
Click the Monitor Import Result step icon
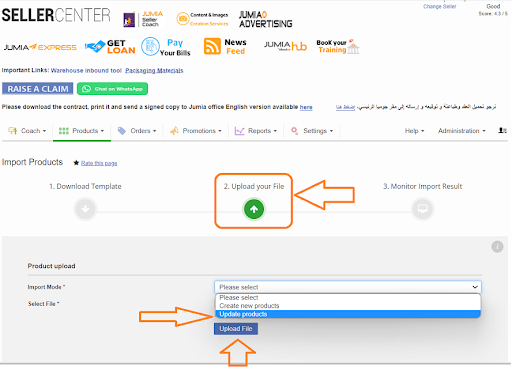point(423,209)
